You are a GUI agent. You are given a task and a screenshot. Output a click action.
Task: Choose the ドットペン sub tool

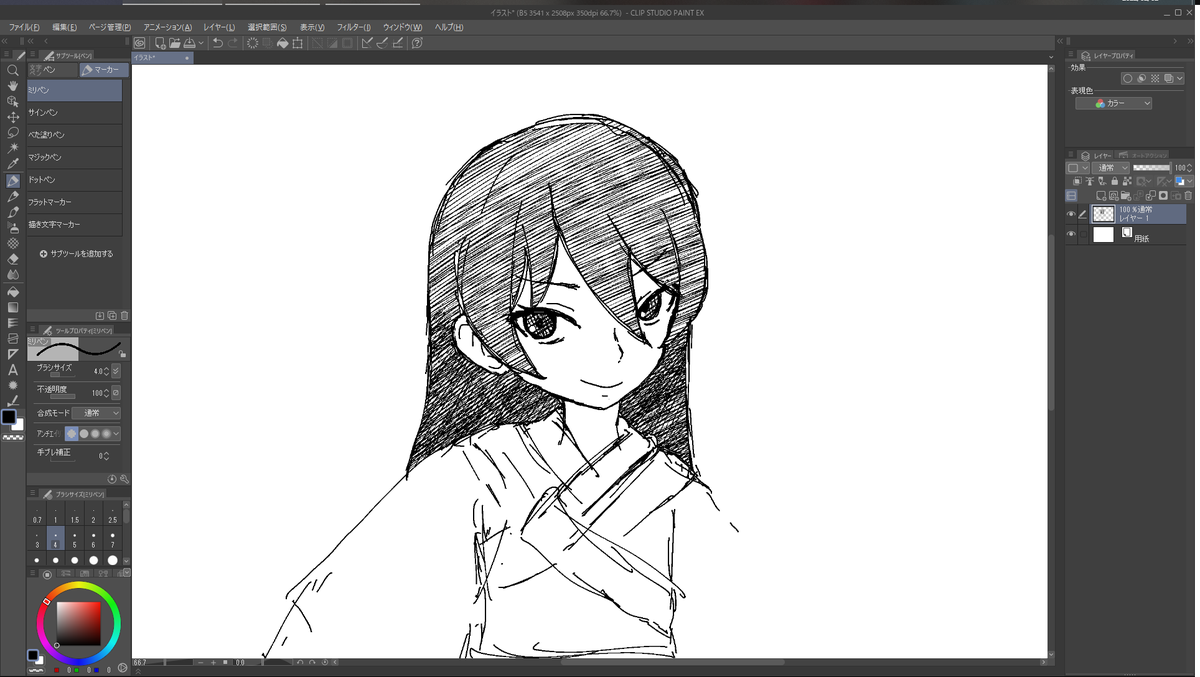pyautogui.click(x=75, y=180)
